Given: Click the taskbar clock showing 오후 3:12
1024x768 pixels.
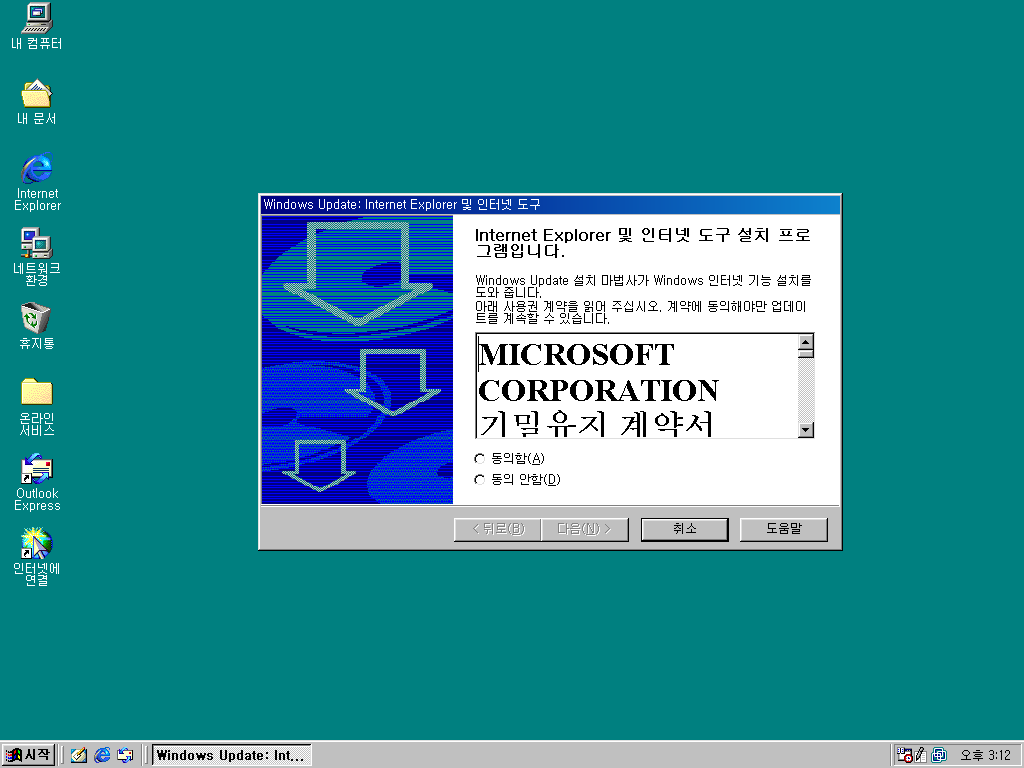Looking at the screenshot, I should [985, 756].
